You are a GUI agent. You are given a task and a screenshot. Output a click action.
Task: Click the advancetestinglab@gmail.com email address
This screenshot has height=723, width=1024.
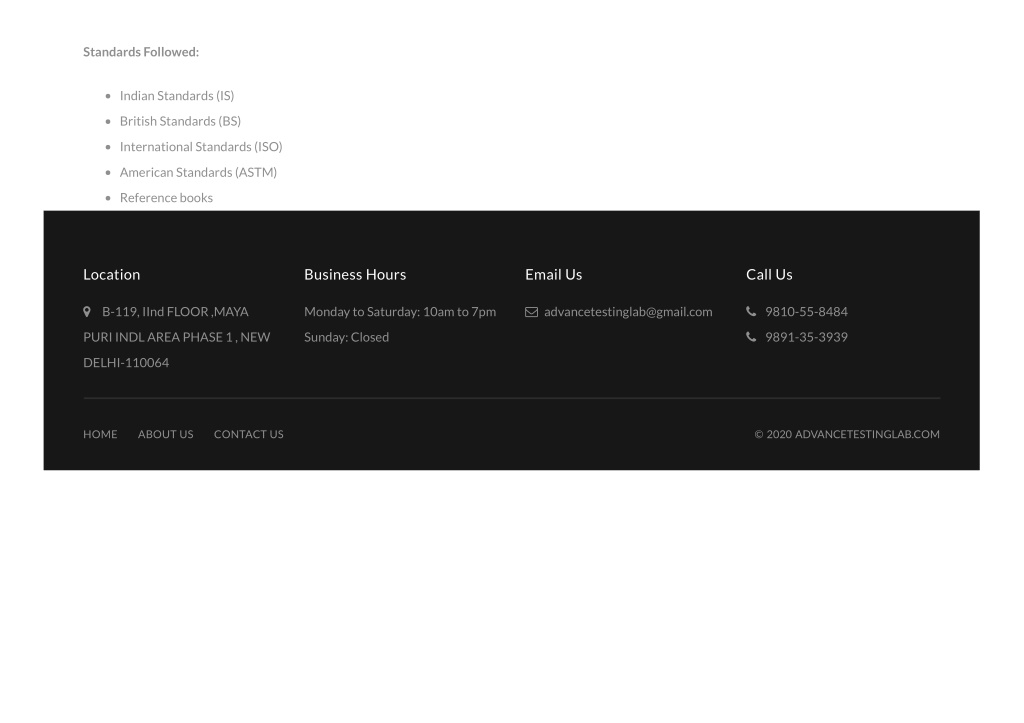(628, 312)
